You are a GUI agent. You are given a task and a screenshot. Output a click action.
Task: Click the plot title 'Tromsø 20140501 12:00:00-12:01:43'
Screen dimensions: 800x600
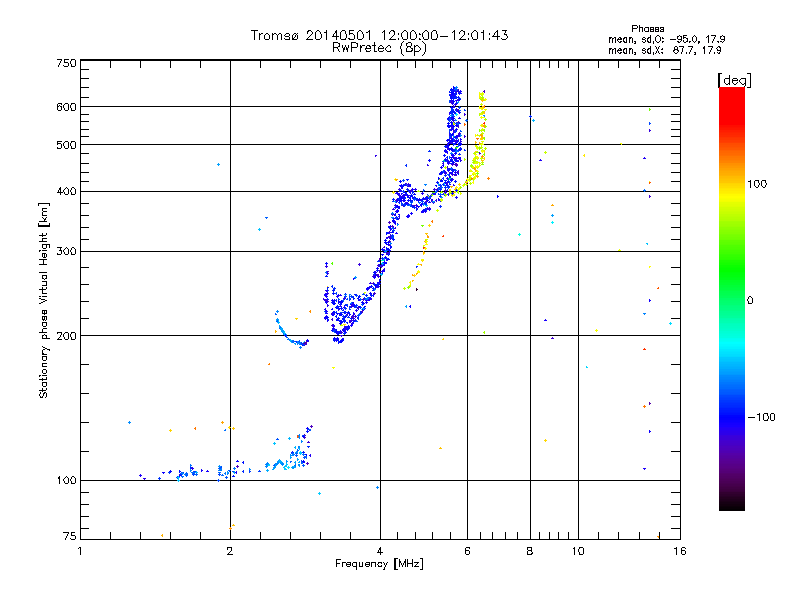click(x=379, y=35)
